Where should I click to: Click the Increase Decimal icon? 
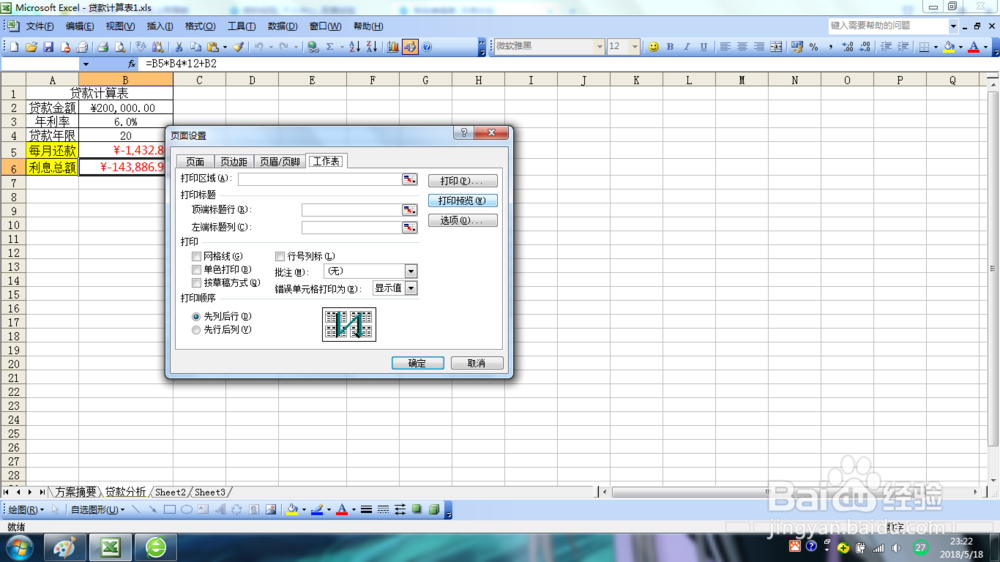848,47
